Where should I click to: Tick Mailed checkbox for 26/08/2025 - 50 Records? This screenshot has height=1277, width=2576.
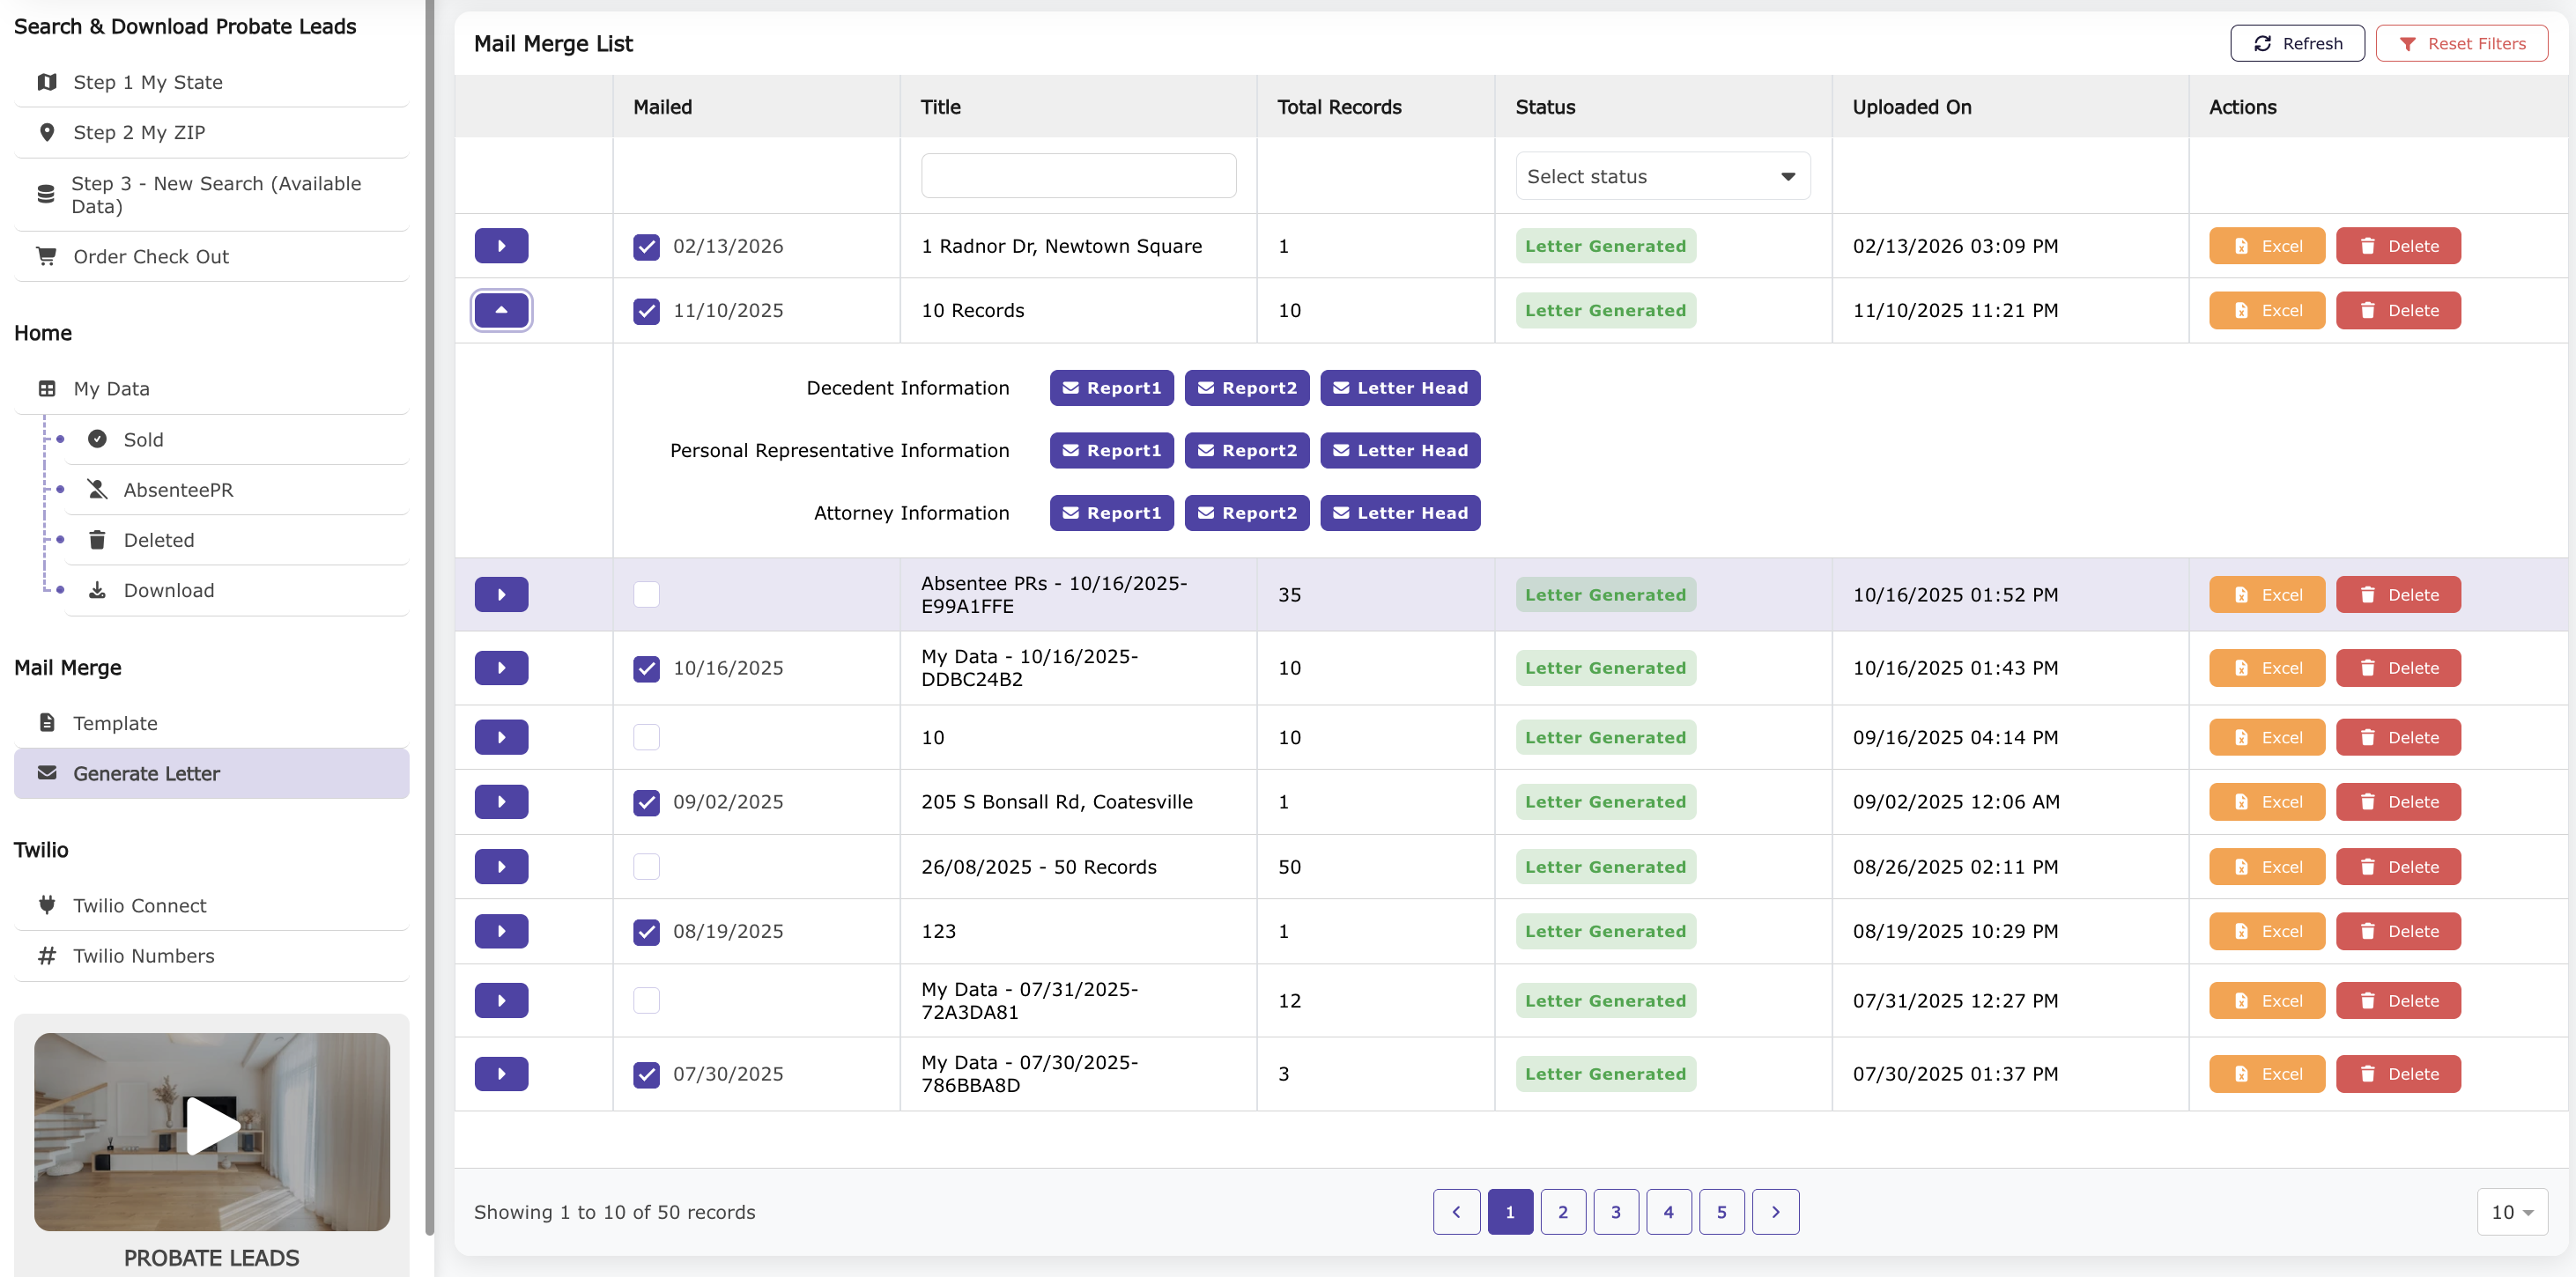click(646, 866)
